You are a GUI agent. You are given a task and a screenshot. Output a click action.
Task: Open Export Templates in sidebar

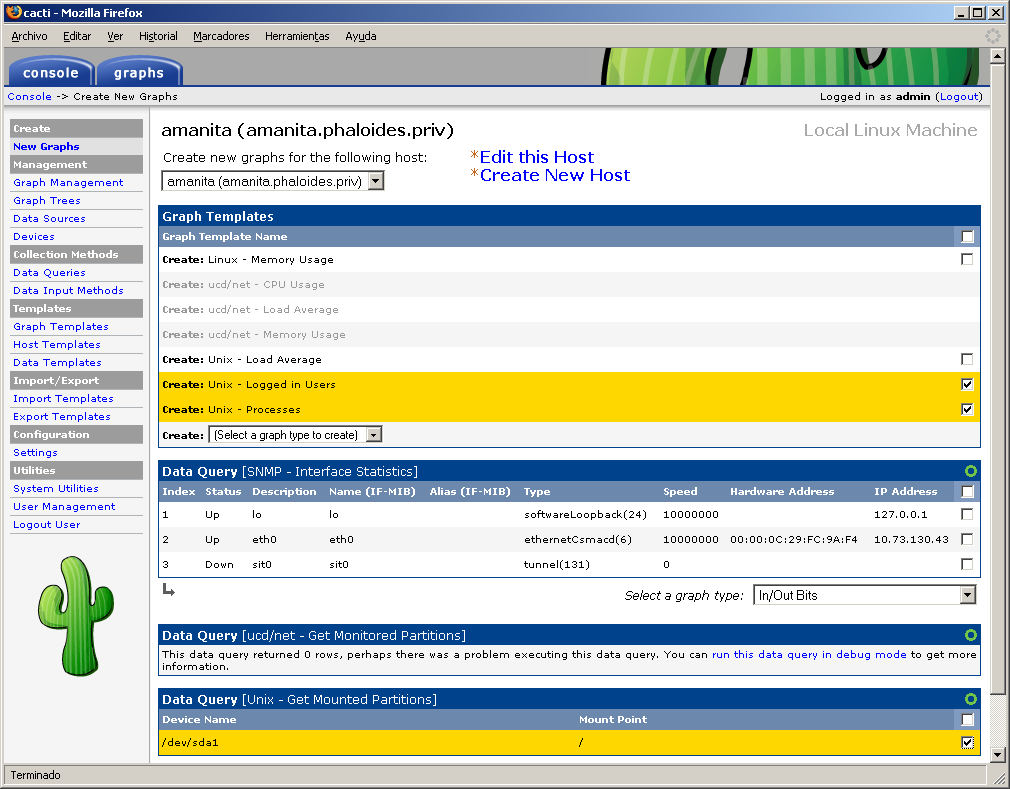pos(62,417)
